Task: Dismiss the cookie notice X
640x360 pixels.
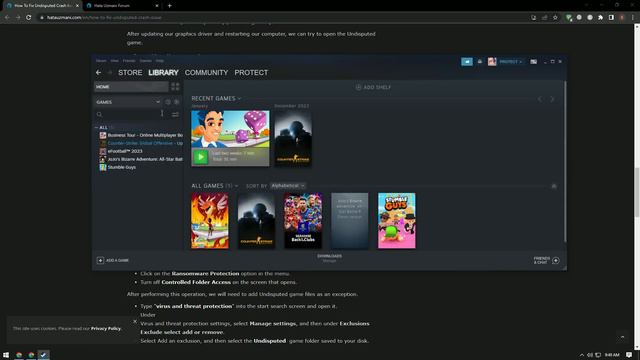Action: pos(135,321)
